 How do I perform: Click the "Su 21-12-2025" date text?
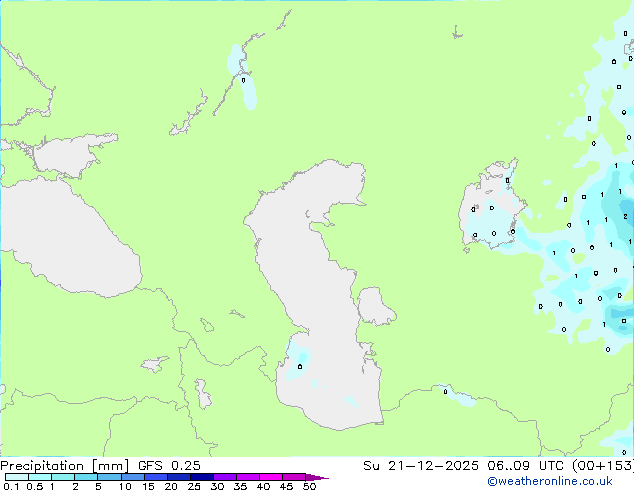click(421, 466)
